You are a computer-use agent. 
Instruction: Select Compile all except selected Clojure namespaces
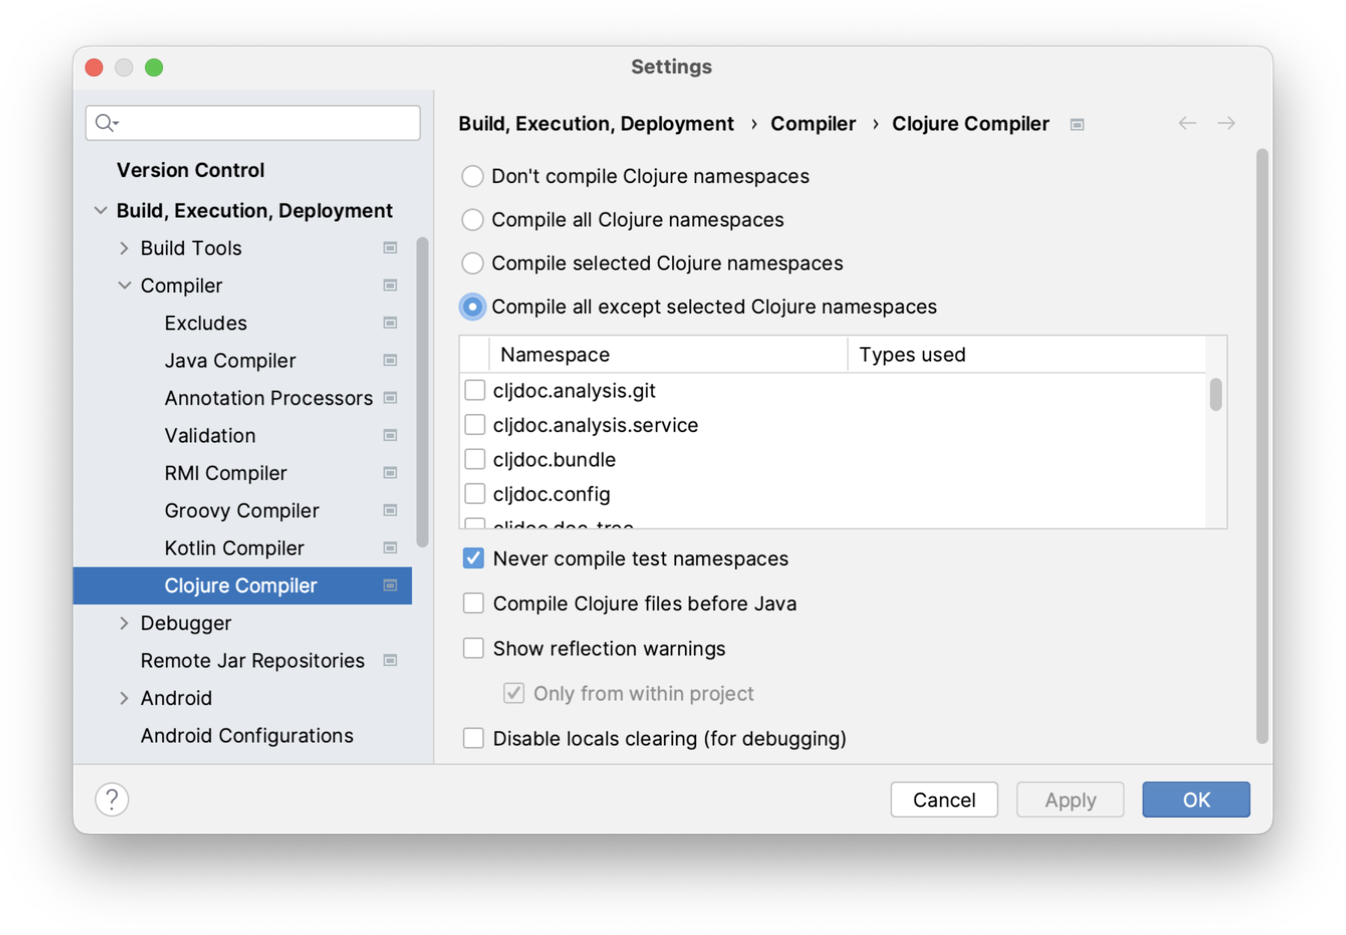tap(472, 307)
